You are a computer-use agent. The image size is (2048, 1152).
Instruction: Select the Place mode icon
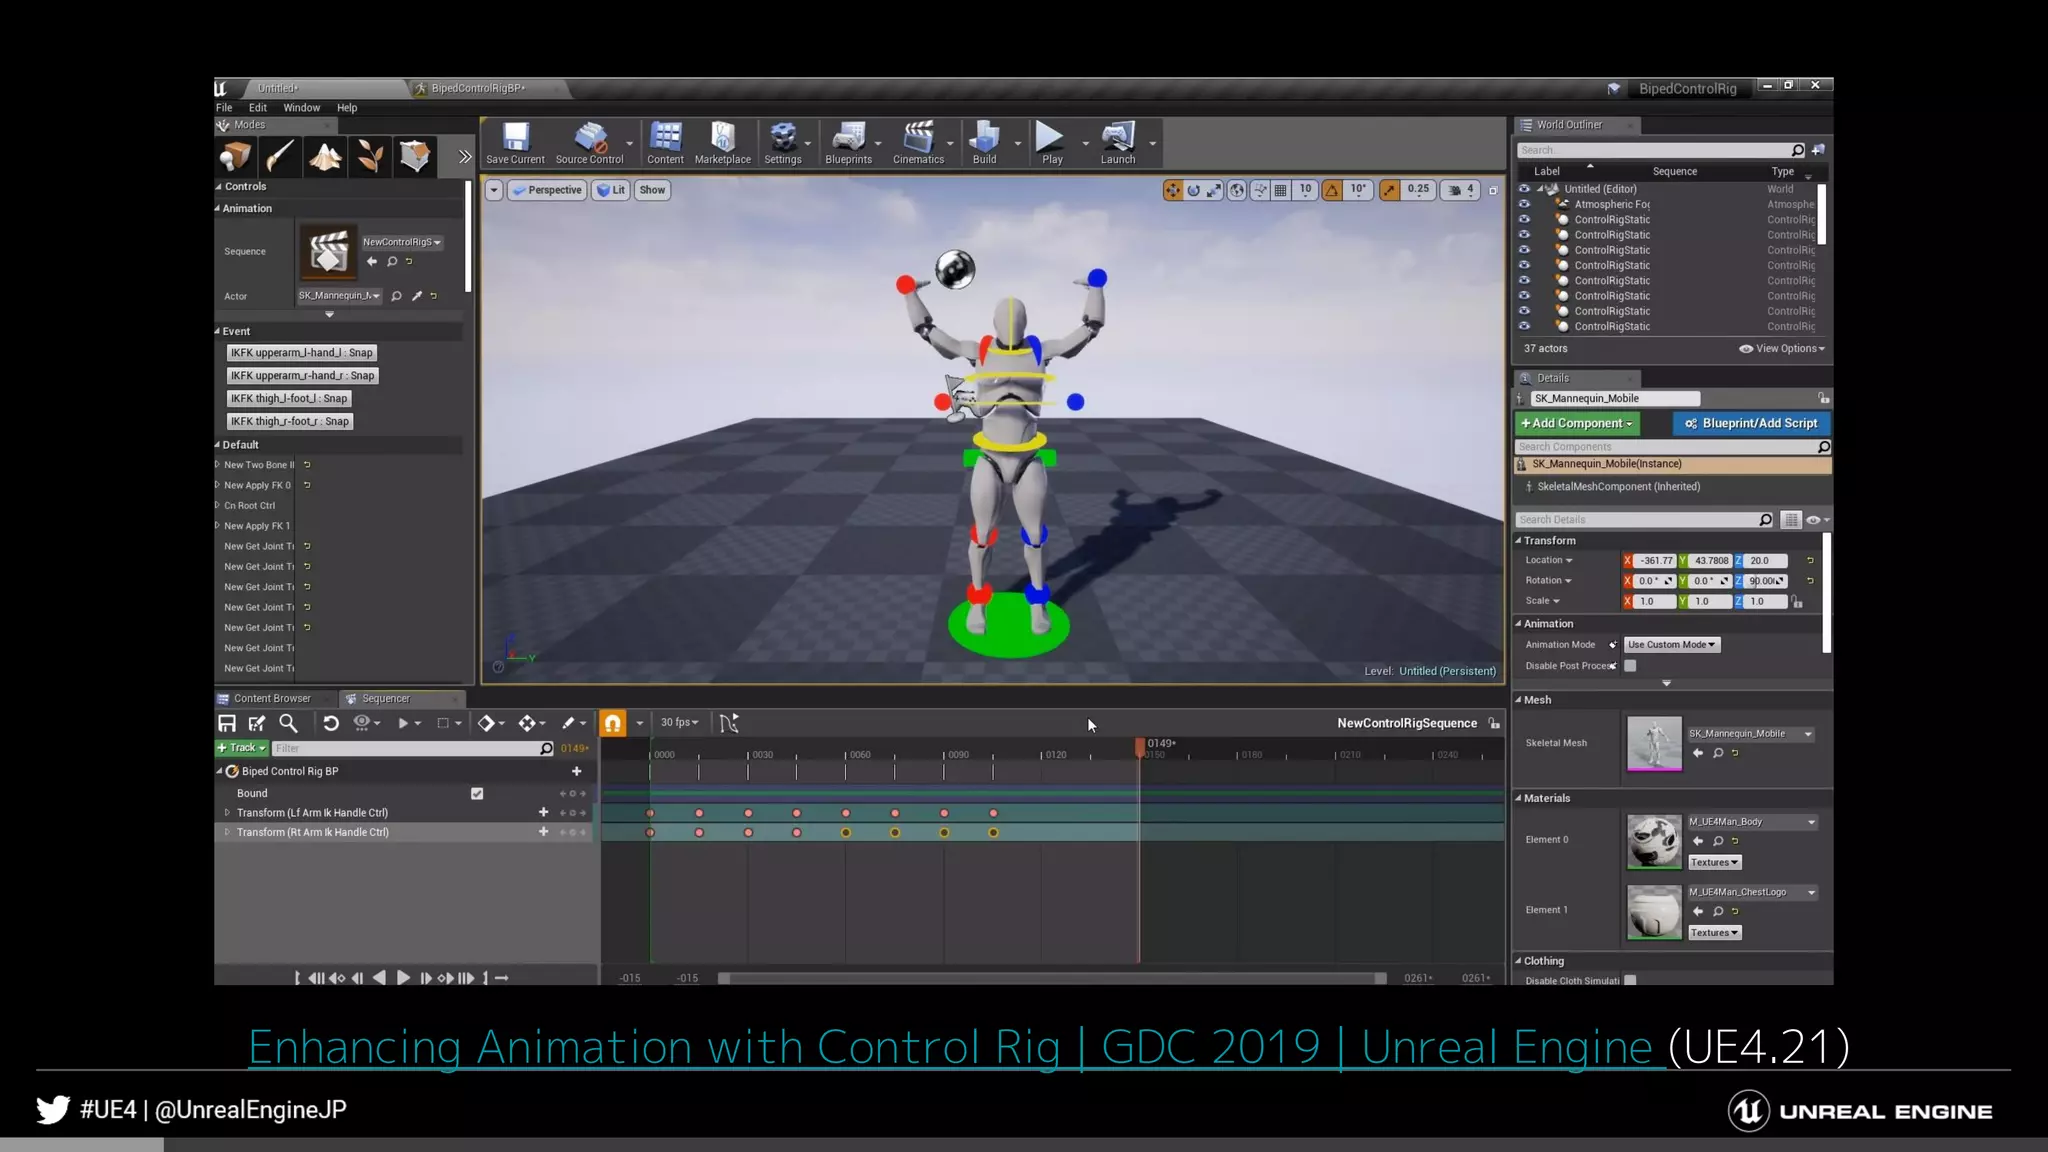(236, 157)
